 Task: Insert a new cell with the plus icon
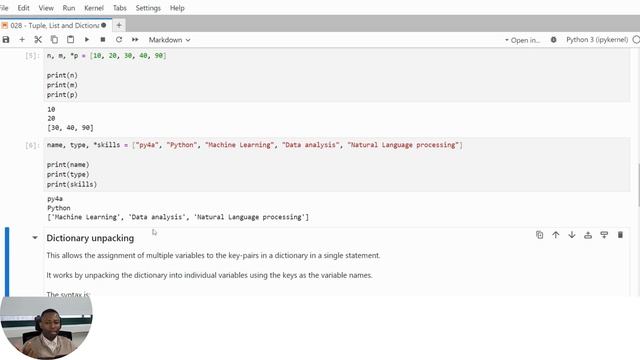[x=22, y=40]
